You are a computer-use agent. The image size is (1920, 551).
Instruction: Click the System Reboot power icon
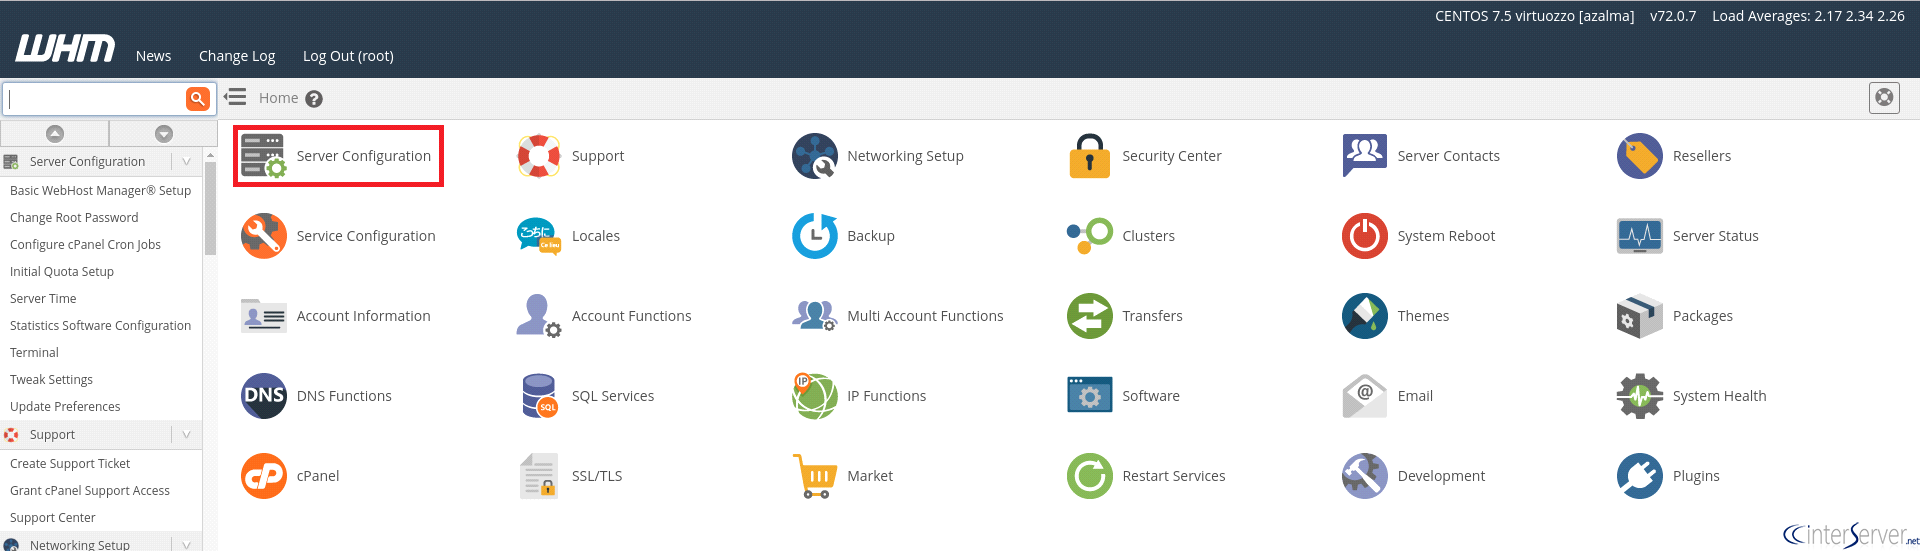click(1365, 236)
